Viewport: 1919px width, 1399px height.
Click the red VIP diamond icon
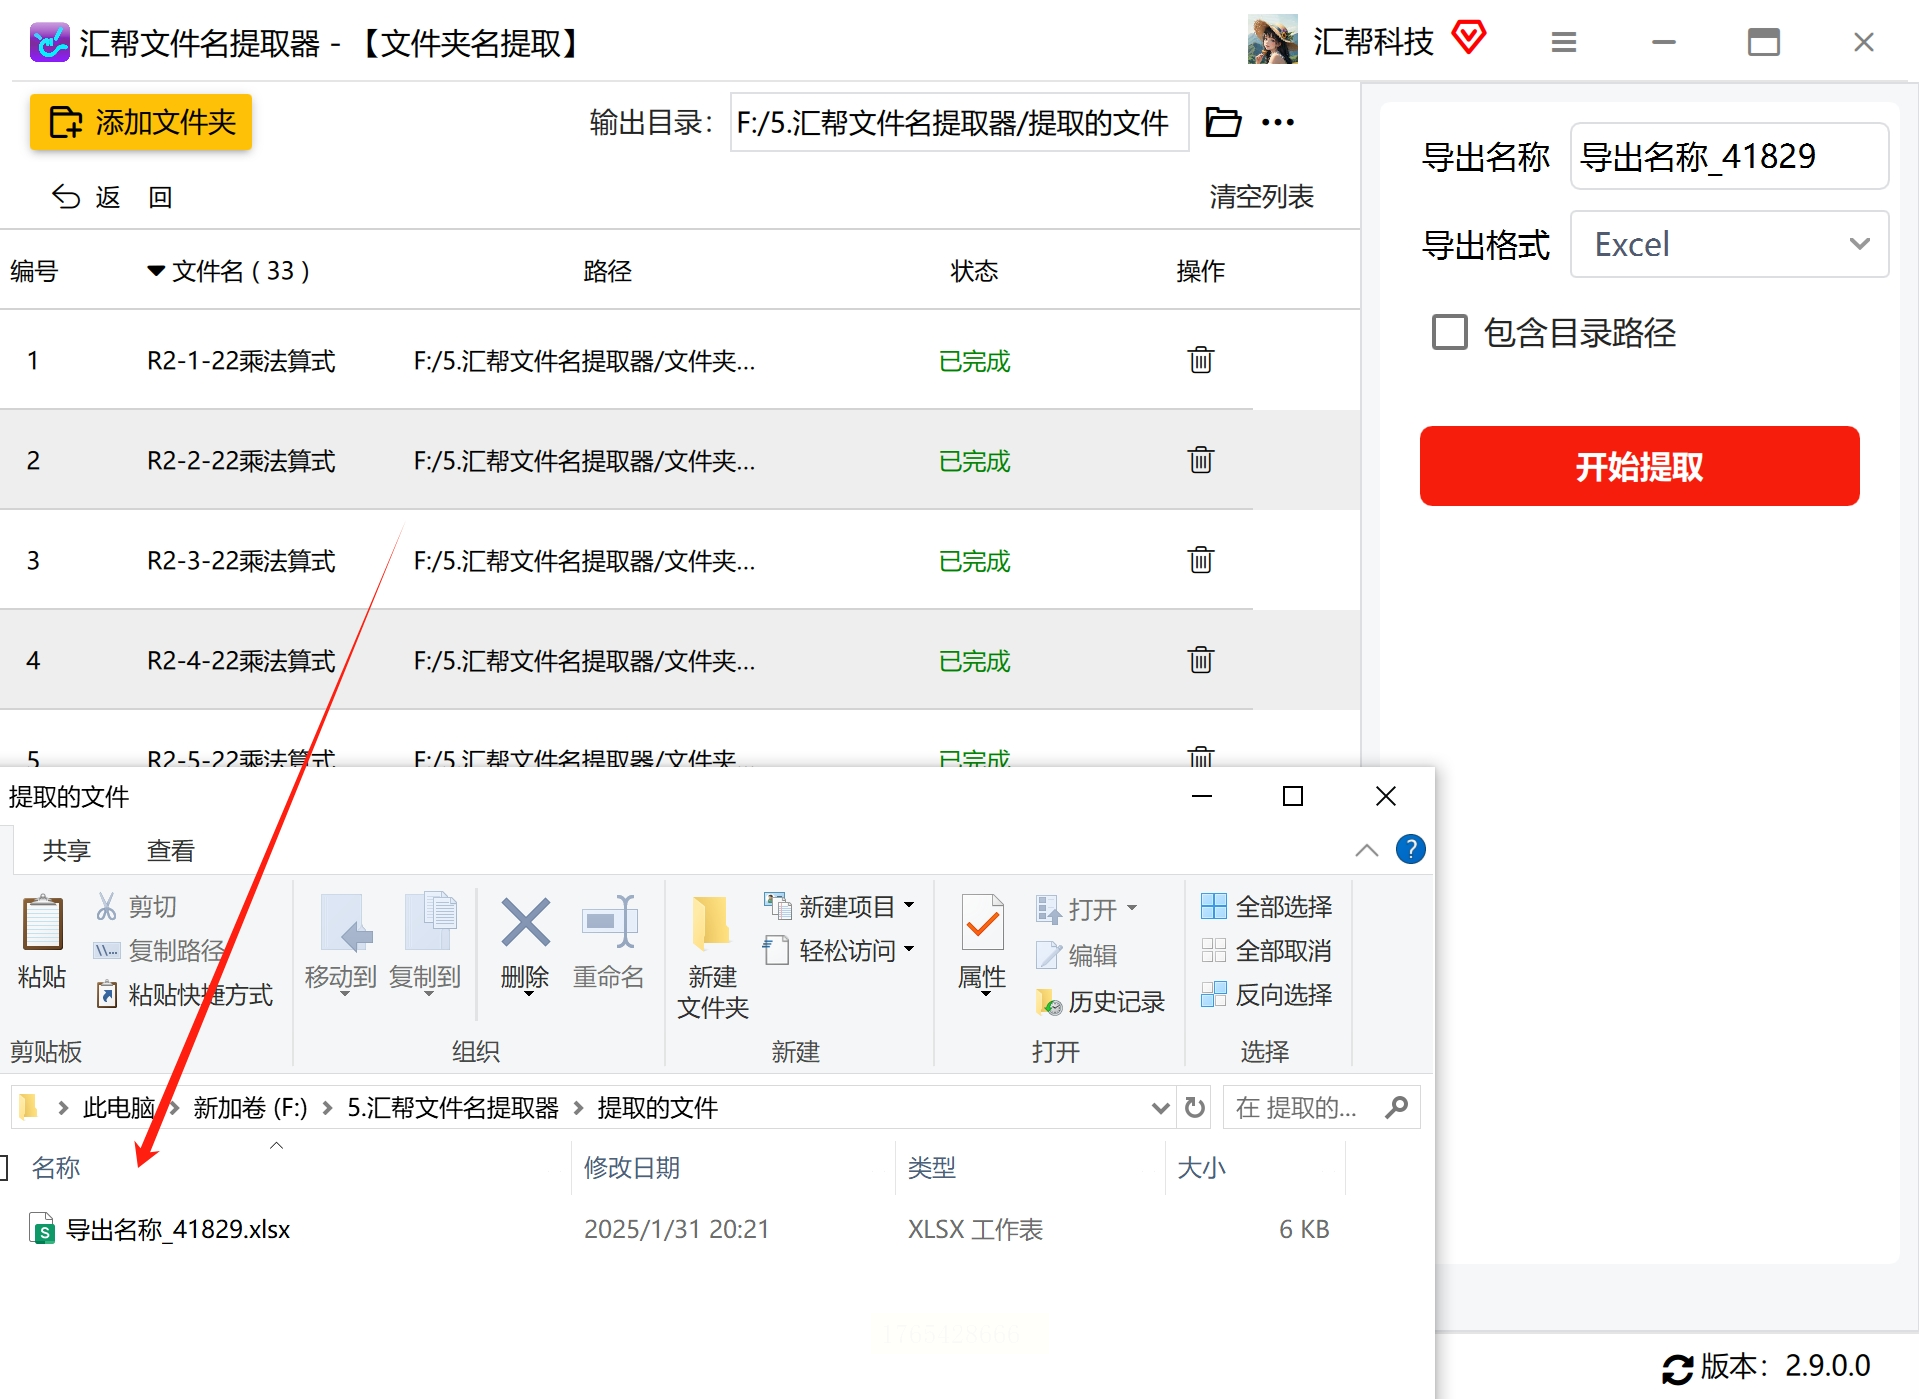click(x=1468, y=38)
